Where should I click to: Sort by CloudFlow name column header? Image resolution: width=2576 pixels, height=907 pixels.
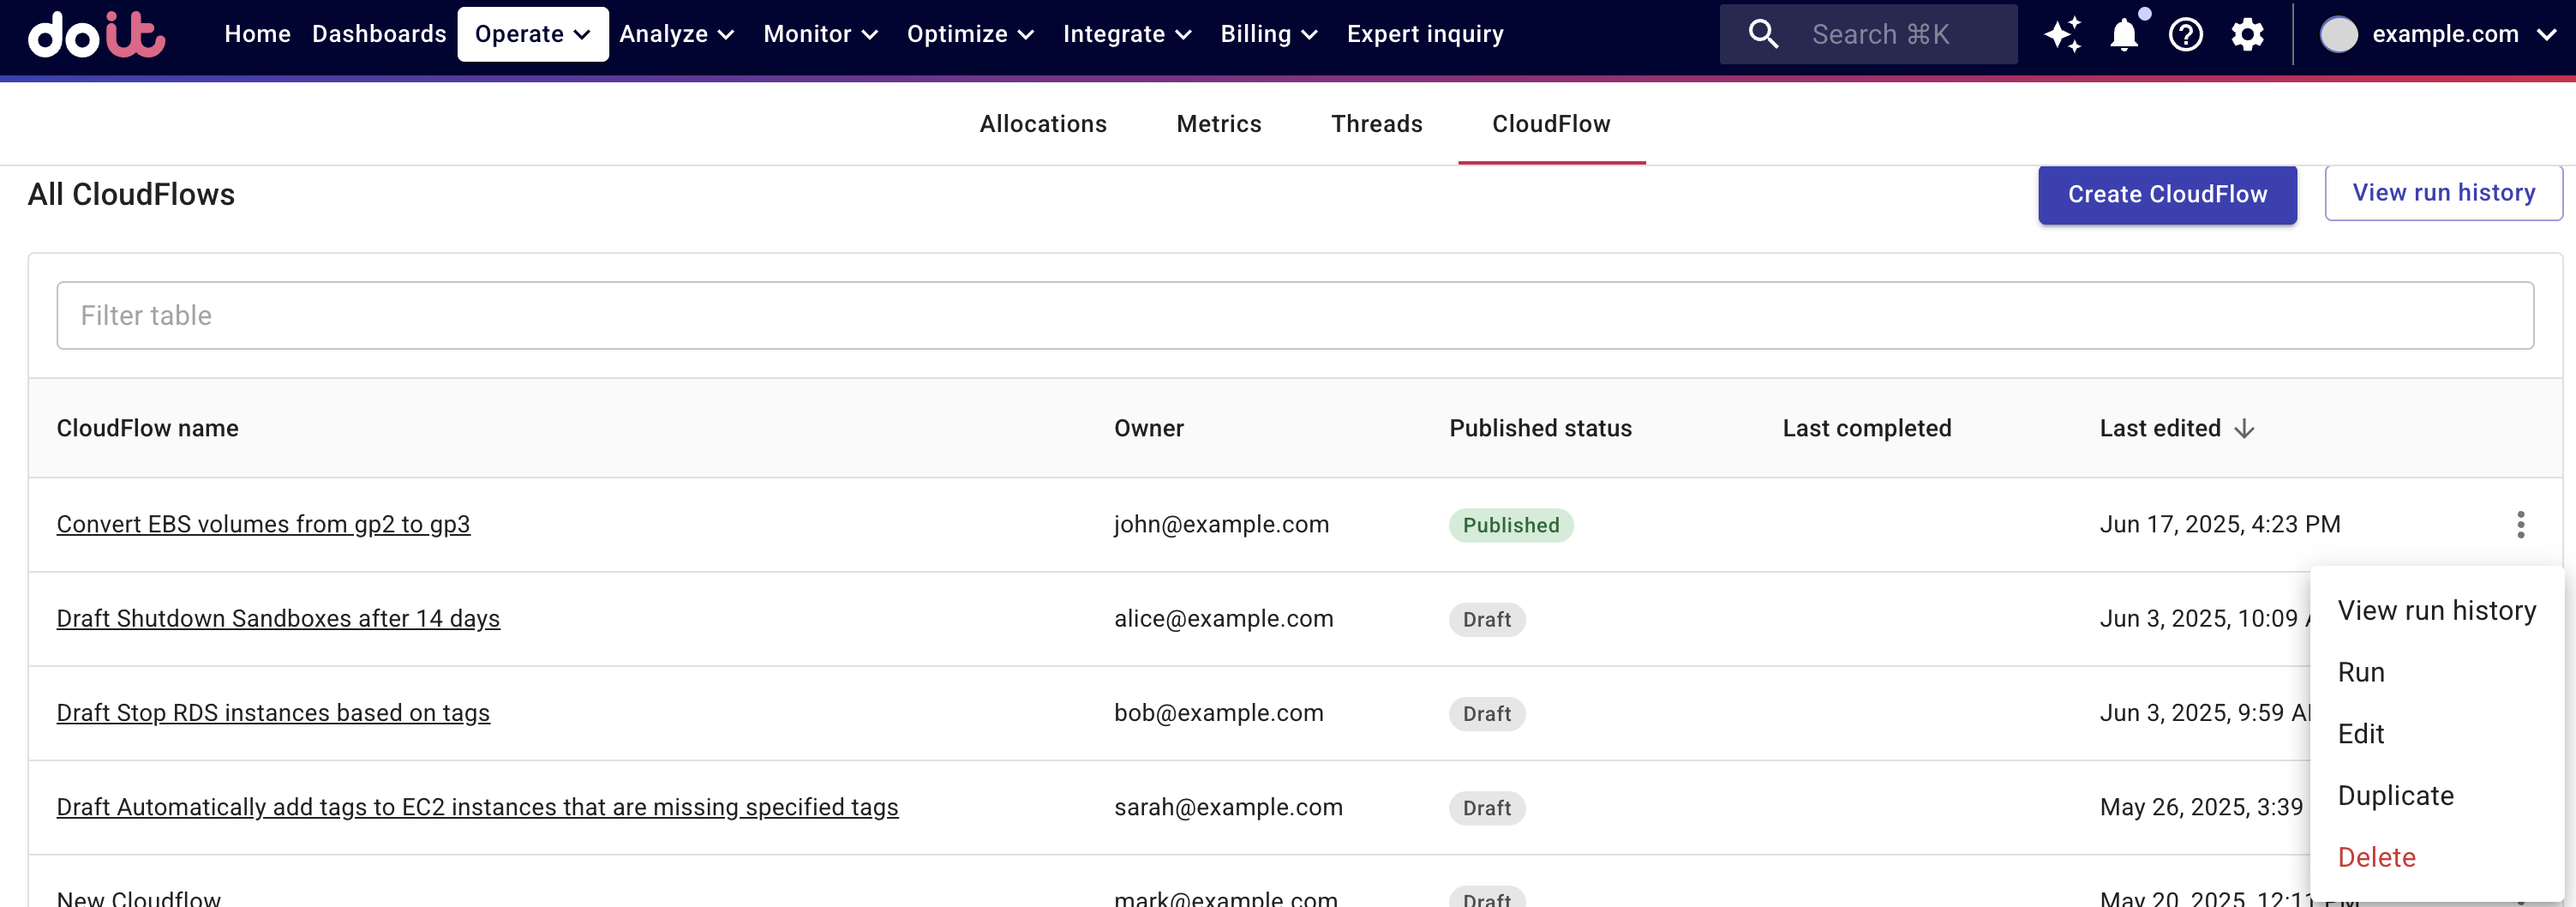[x=147, y=428]
